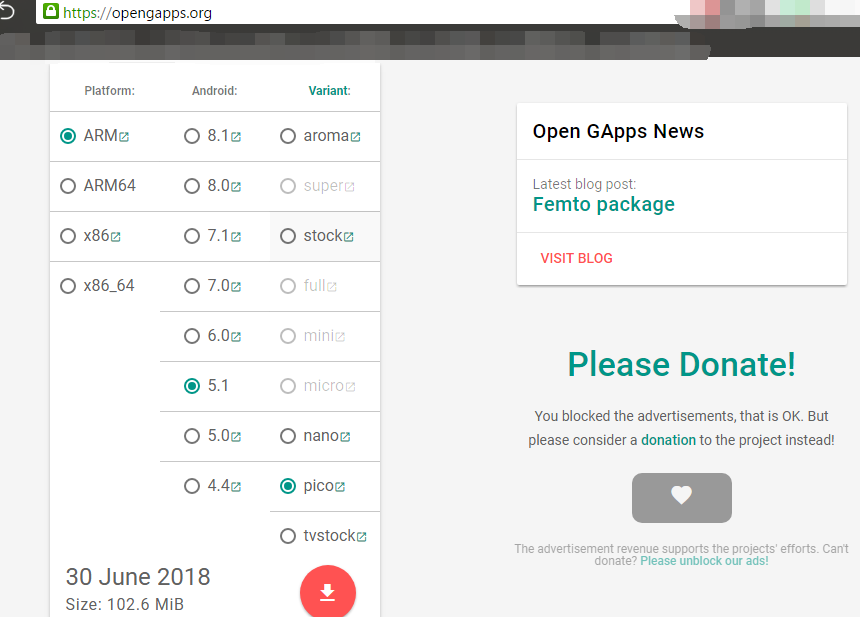Select Android 5.1 radio button
The height and width of the screenshot is (617, 860).
192,386
